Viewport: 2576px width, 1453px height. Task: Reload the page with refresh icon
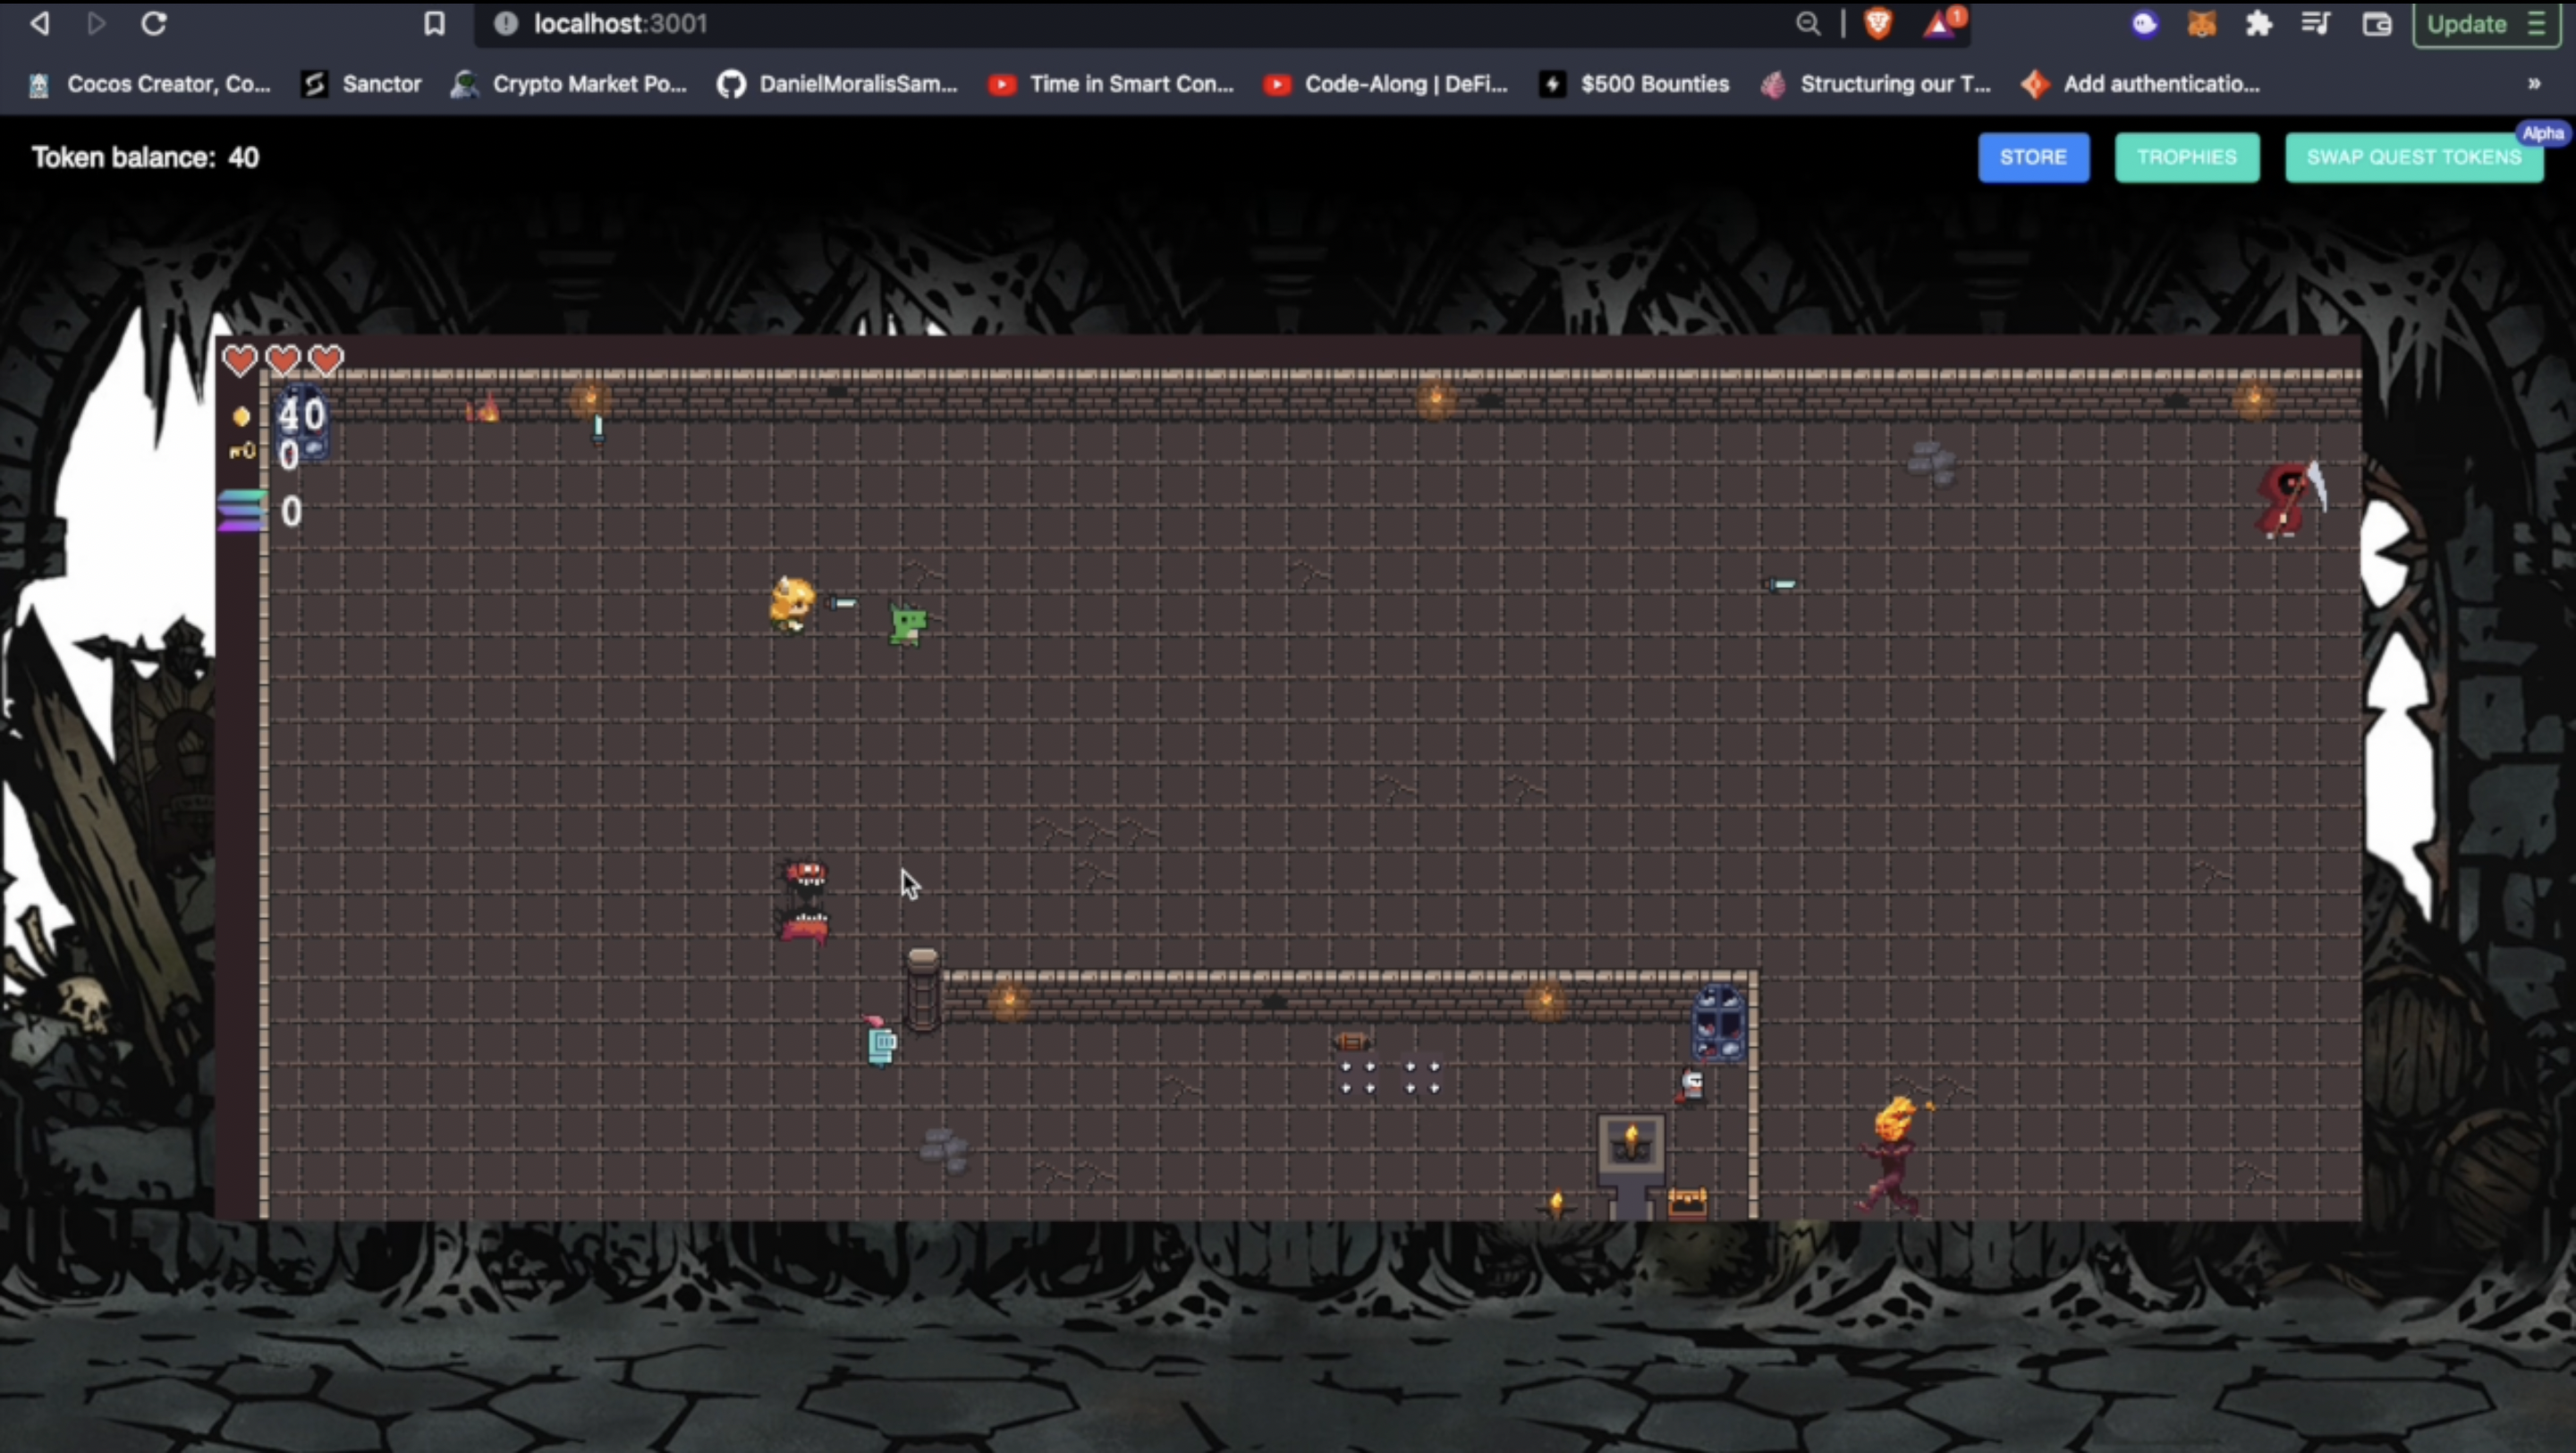(153, 23)
